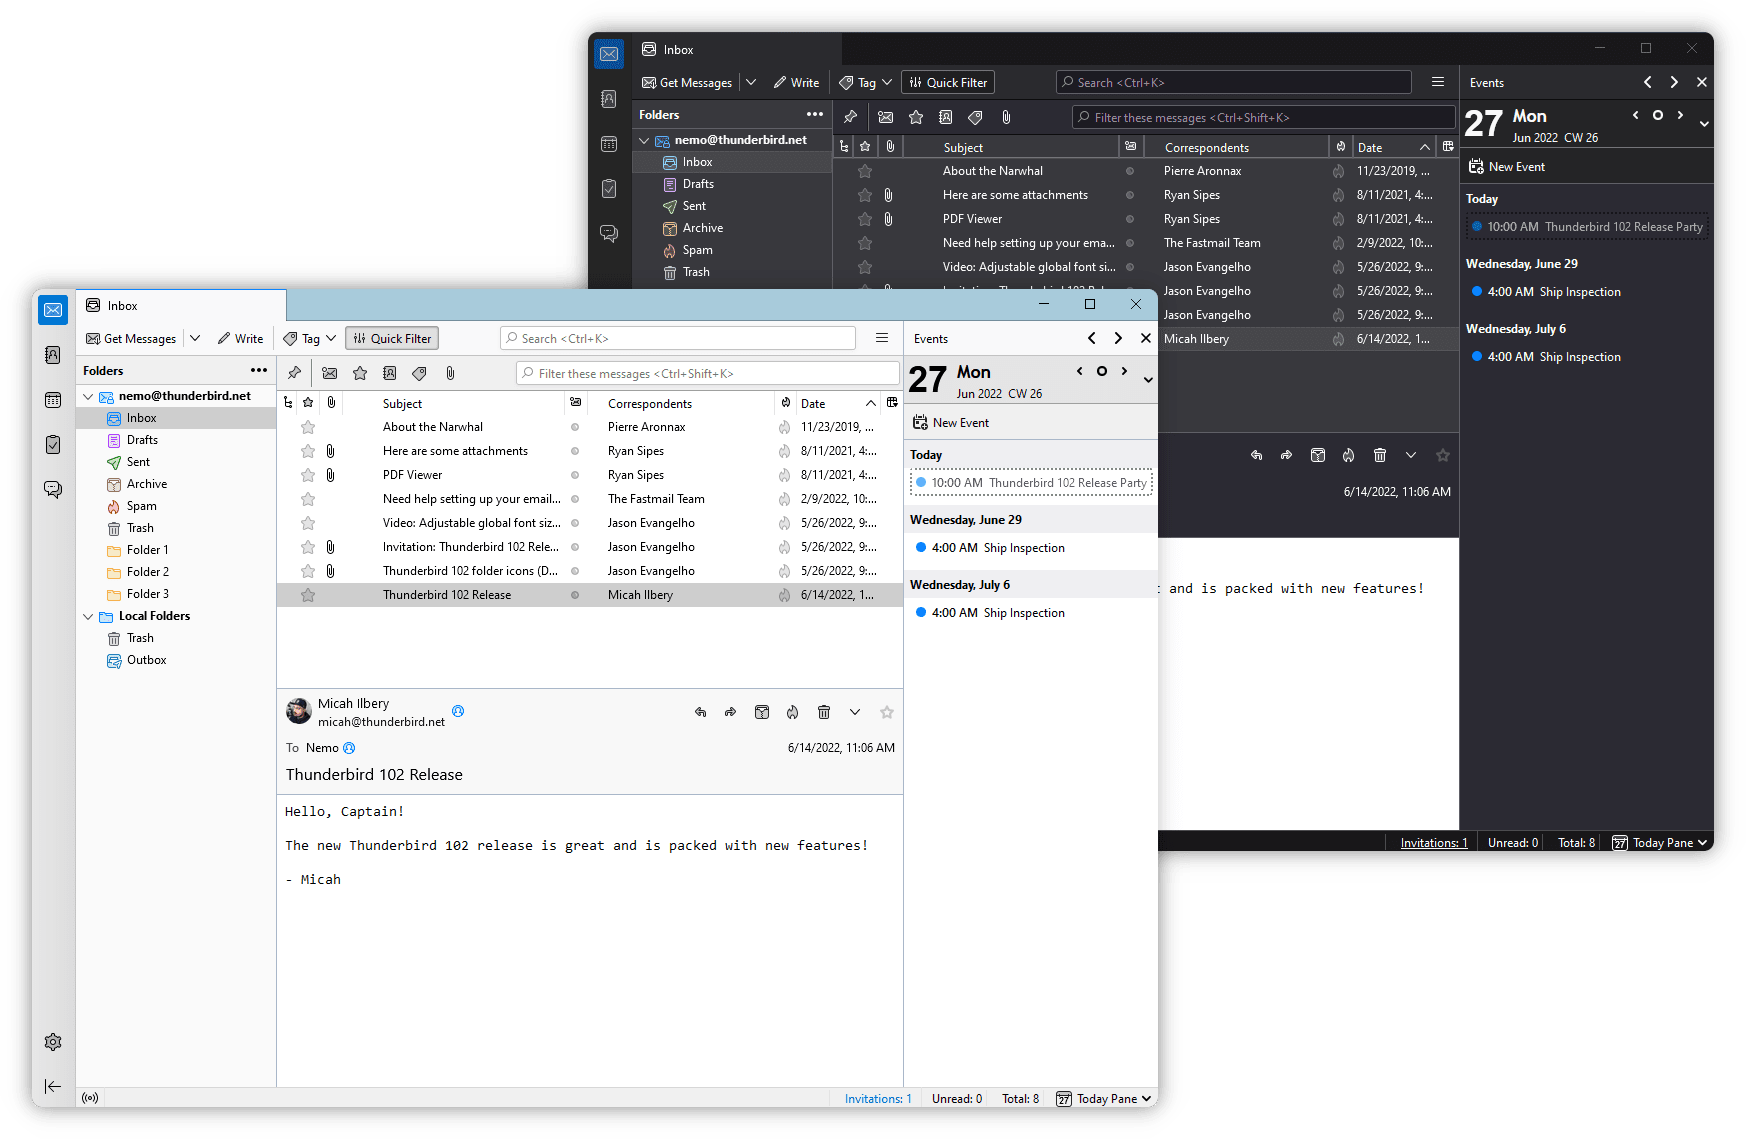The width and height of the screenshot is (1746, 1139).
Task: Toggle unread filter in light quick filter bar
Action: [x=330, y=373]
